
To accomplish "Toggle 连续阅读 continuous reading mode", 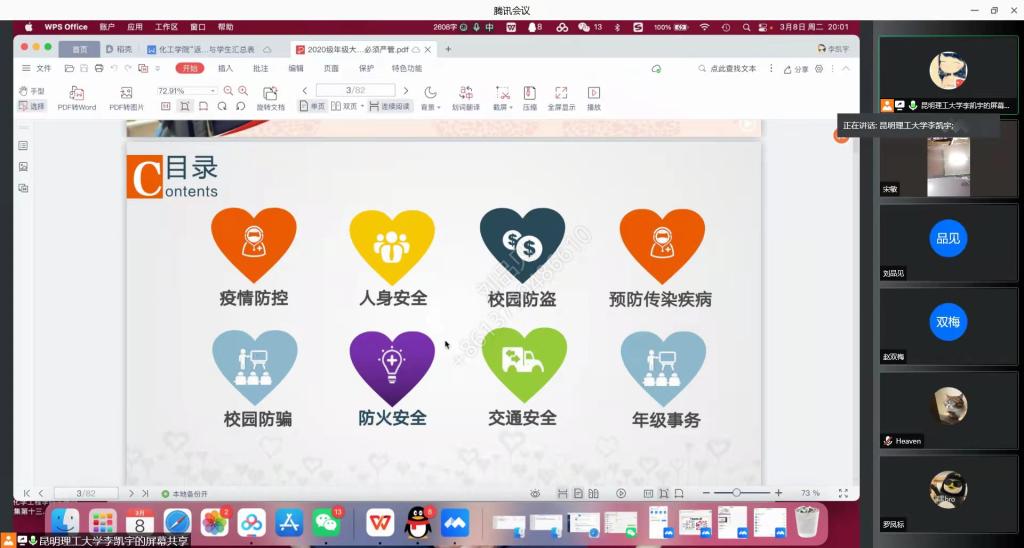I will (390, 106).
